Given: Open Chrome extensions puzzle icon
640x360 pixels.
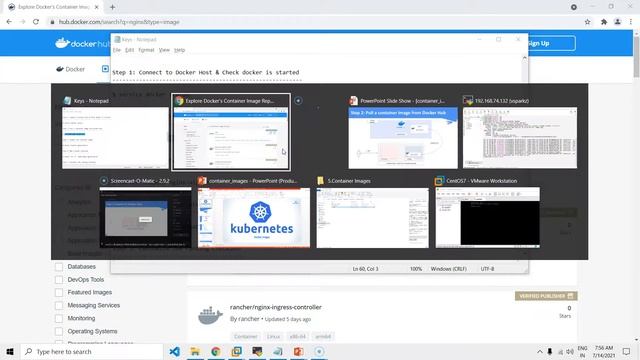Looking at the screenshot, I should tap(604, 22).
